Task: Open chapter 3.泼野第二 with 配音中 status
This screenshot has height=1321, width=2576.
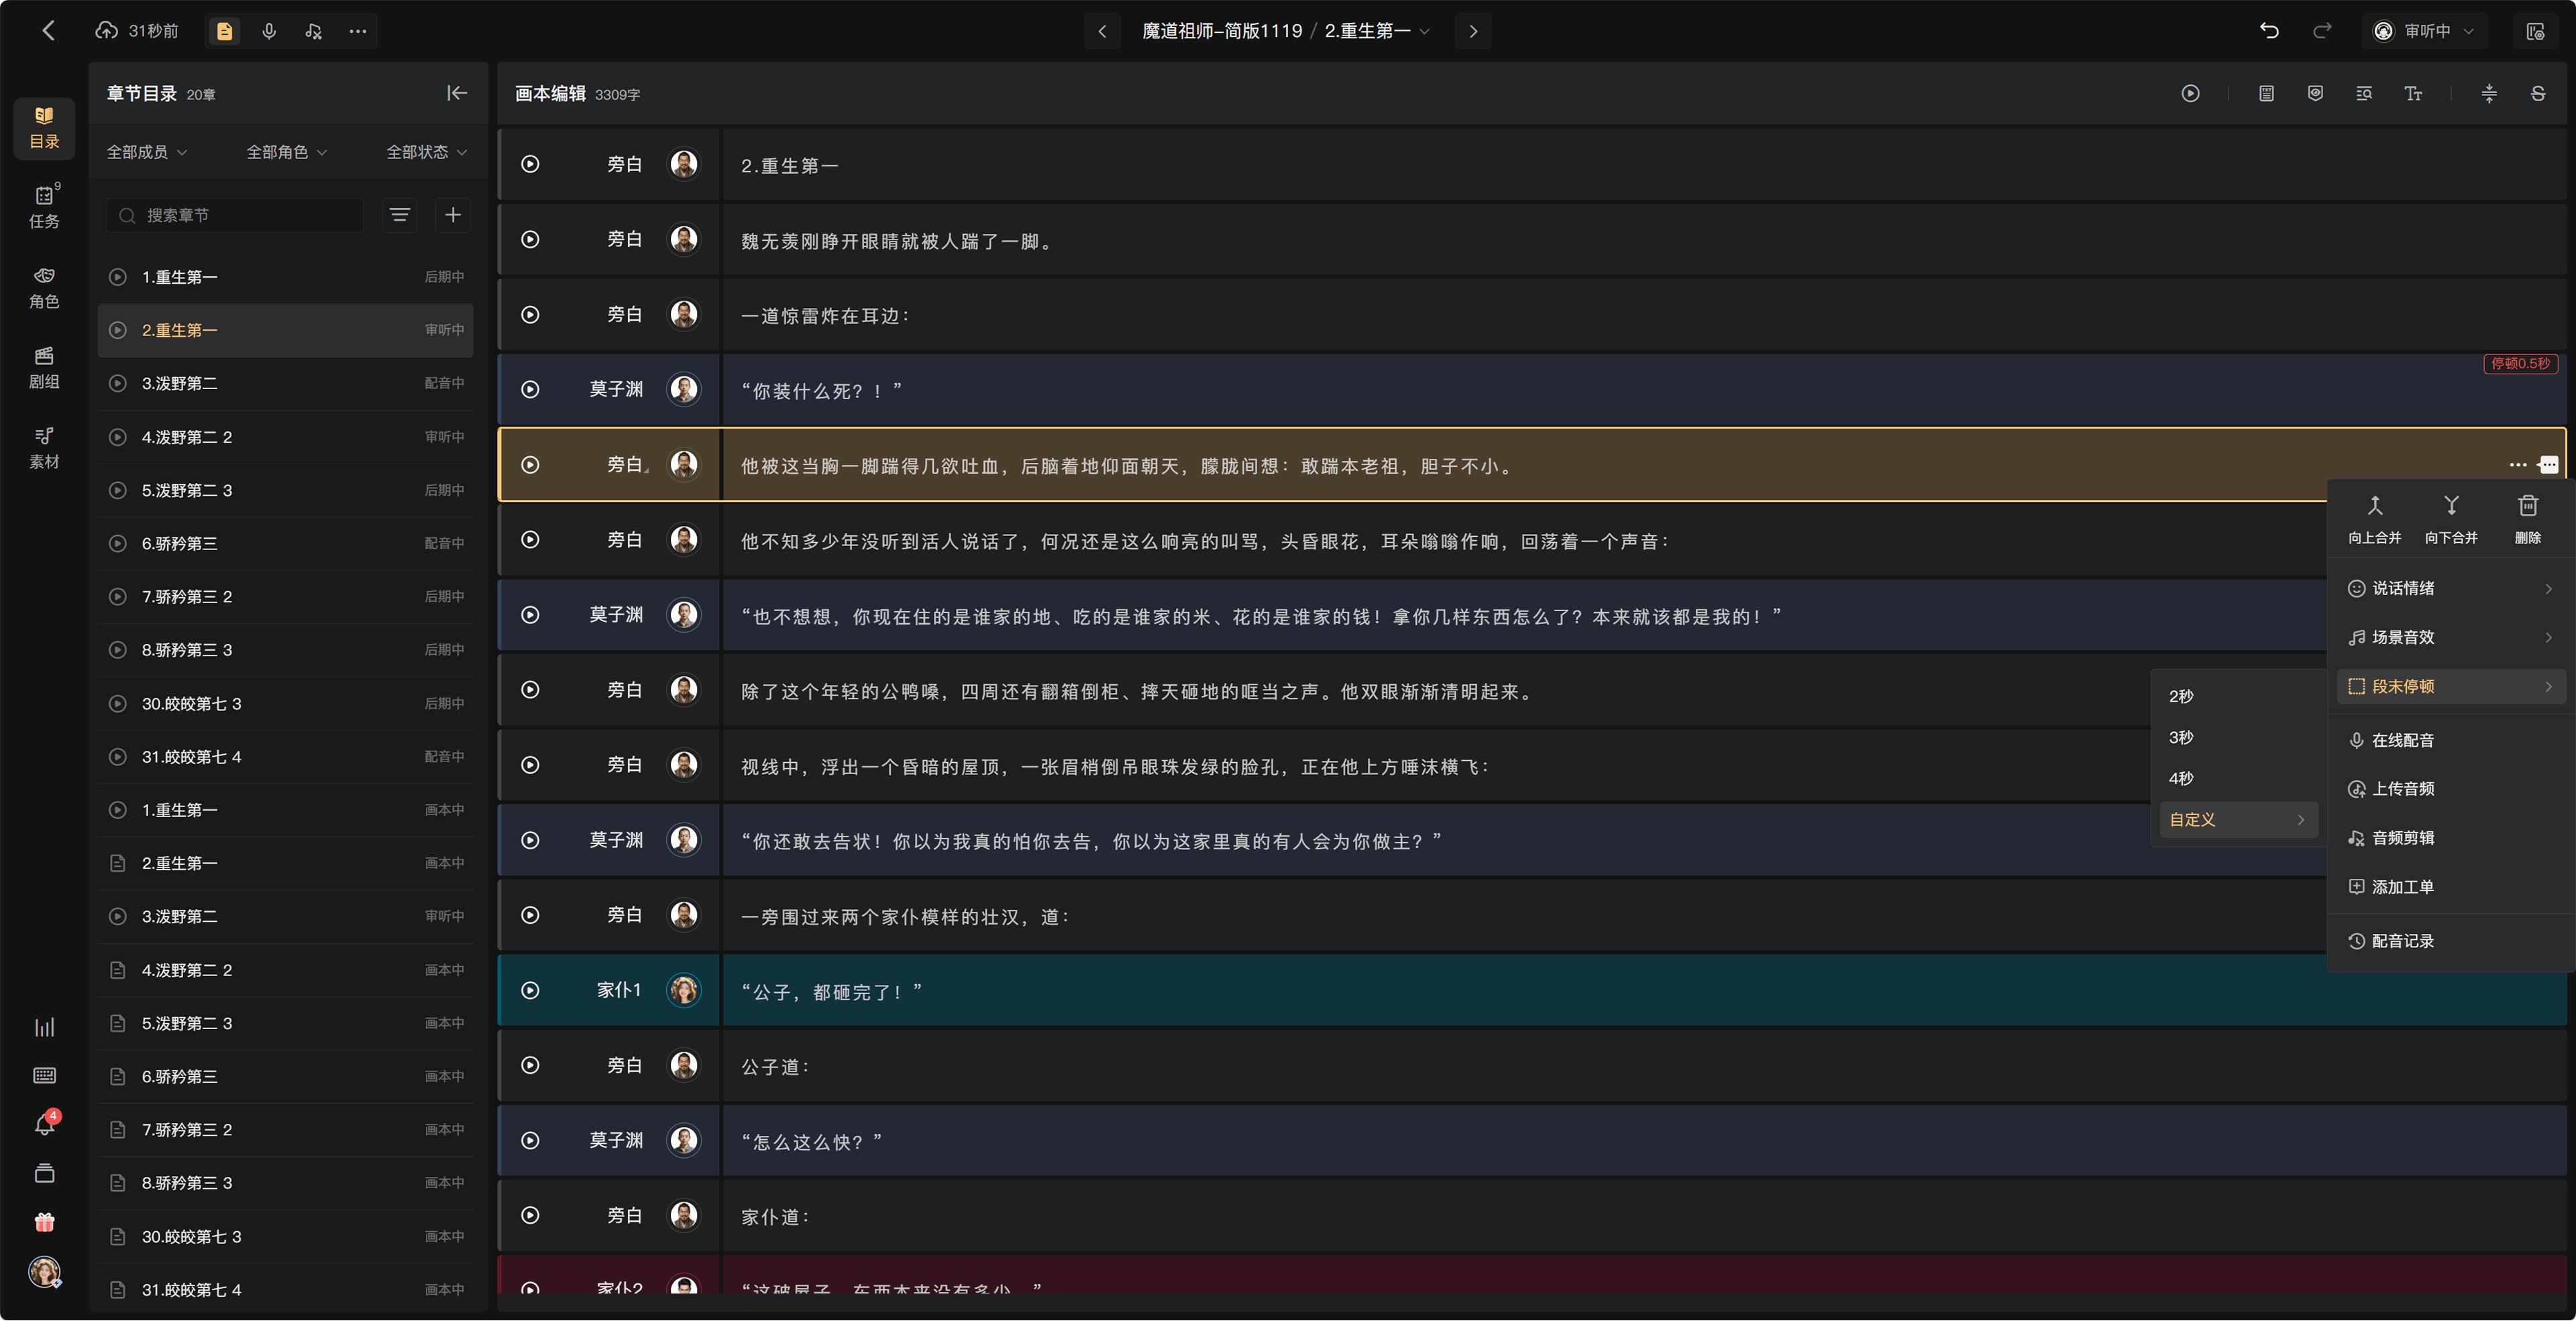Action: pos(286,383)
